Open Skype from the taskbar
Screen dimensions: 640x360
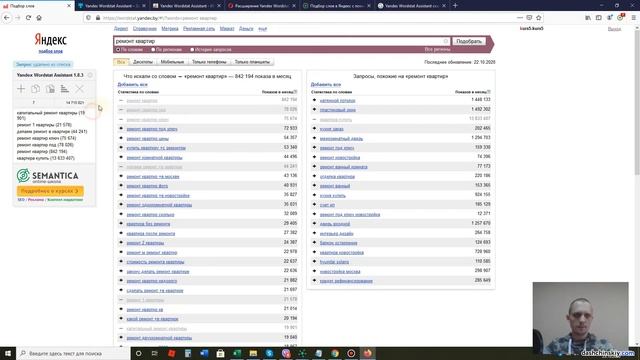pyautogui.click(x=269, y=353)
